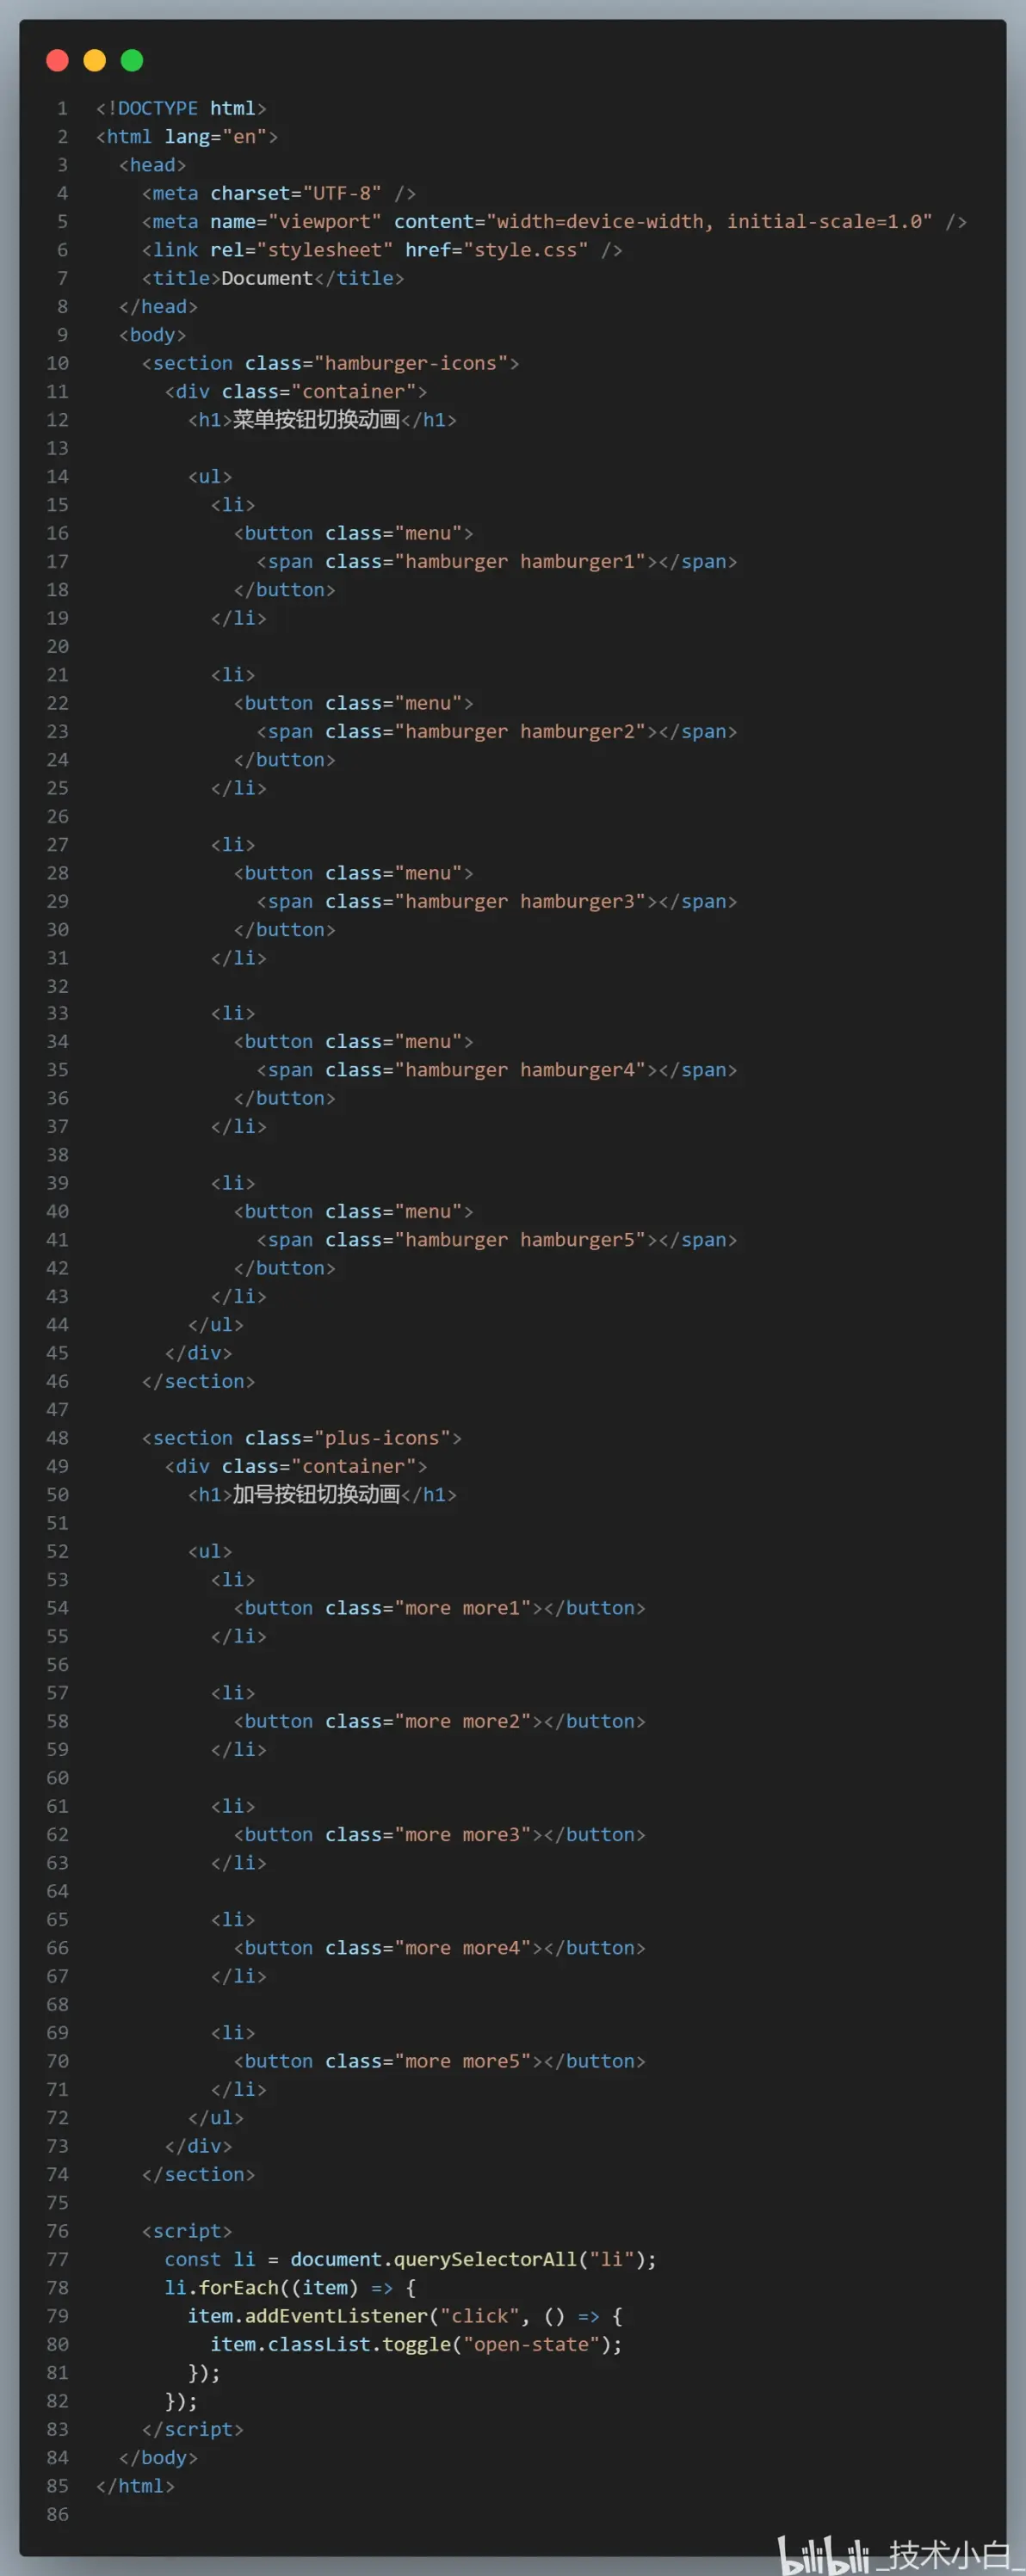Click the section class="hamburger-icons" line
Screen dimensions: 1026x2576
[x=330, y=363]
